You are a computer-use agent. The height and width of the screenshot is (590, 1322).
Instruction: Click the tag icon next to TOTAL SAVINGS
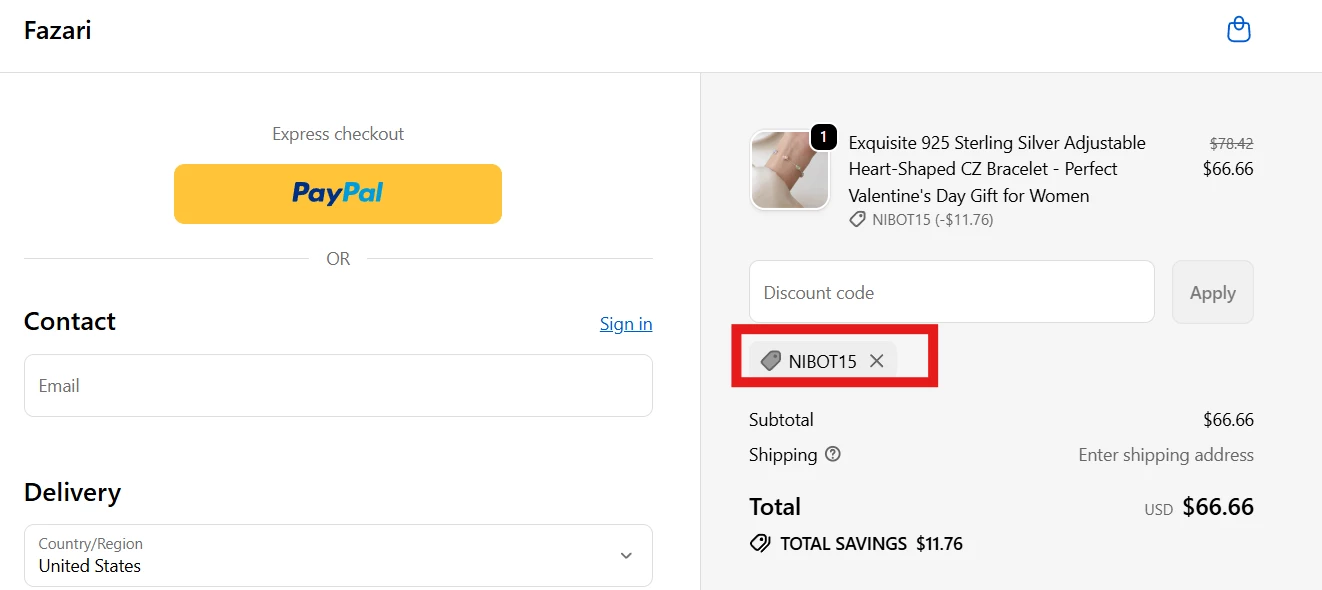click(x=758, y=543)
